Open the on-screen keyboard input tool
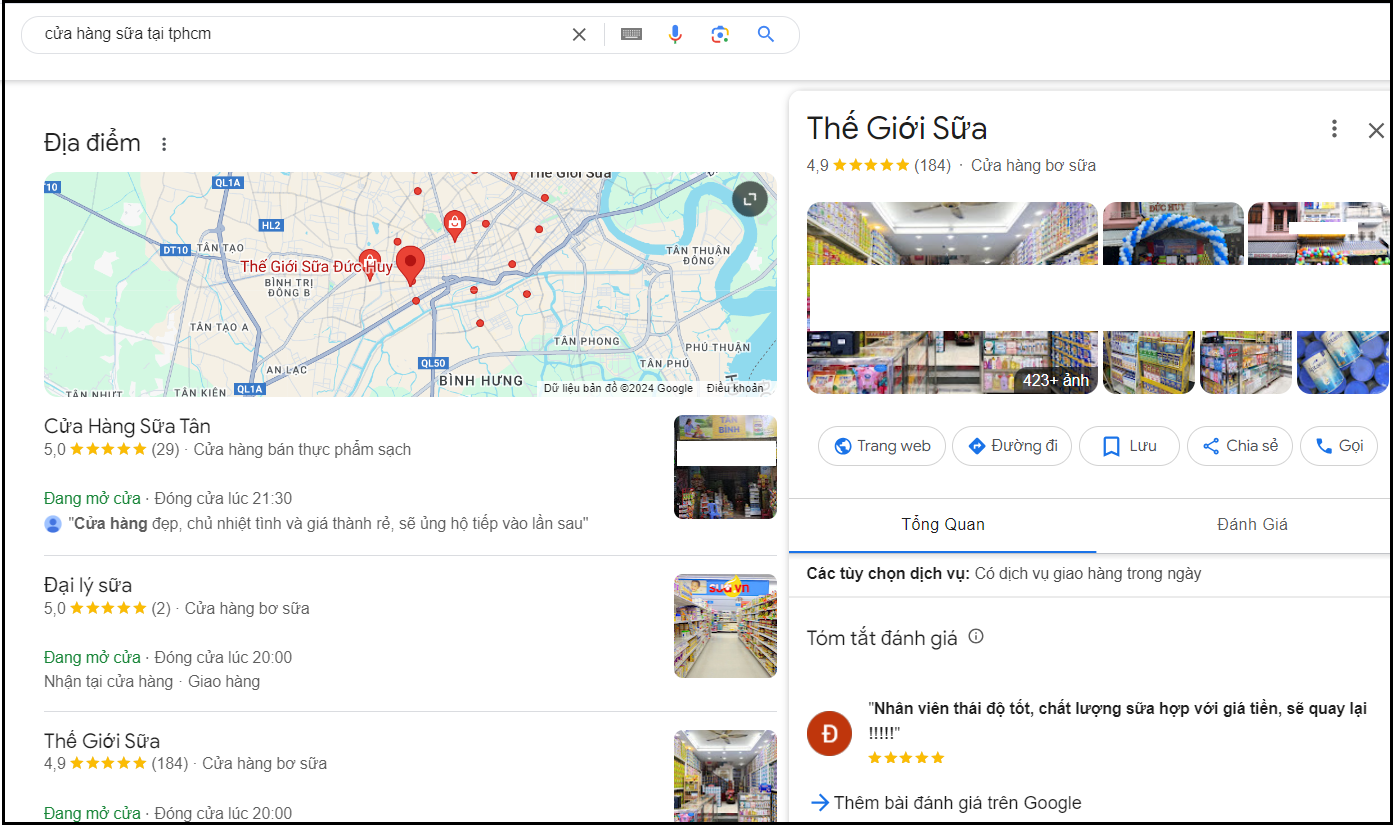 pyautogui.click(x=631, y=34)
